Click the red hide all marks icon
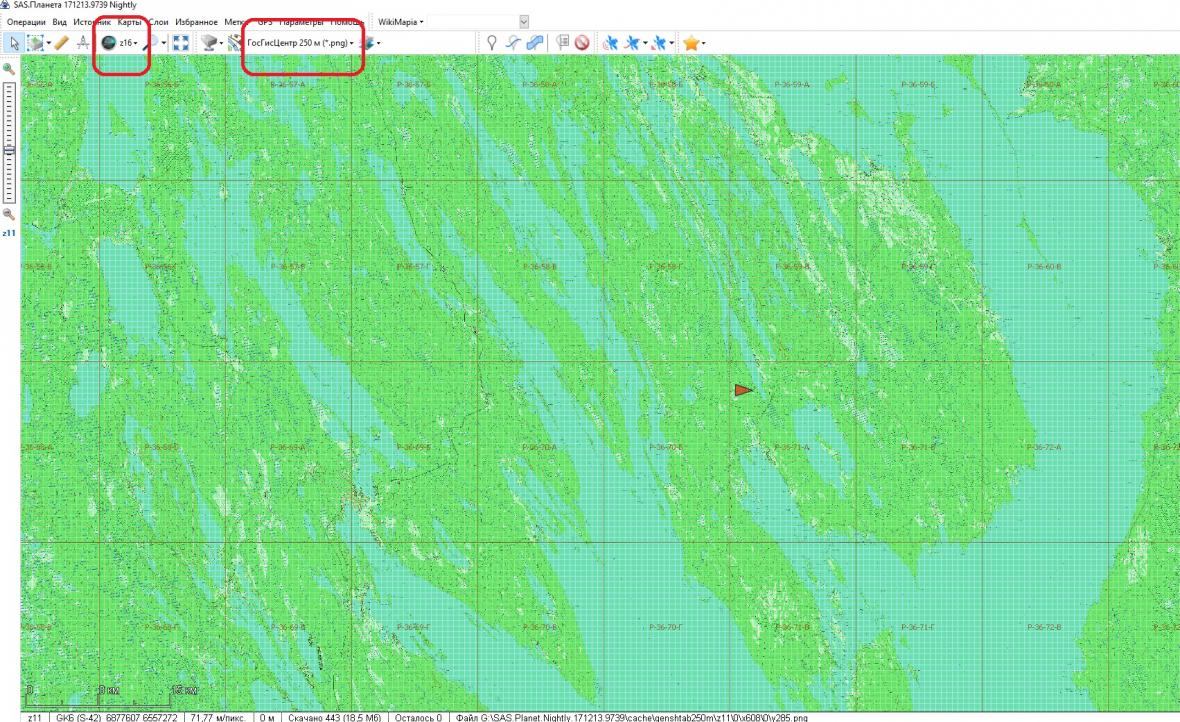Viewport: 1180px width, 722px height. pyautogui.click(x=581, y=43)
